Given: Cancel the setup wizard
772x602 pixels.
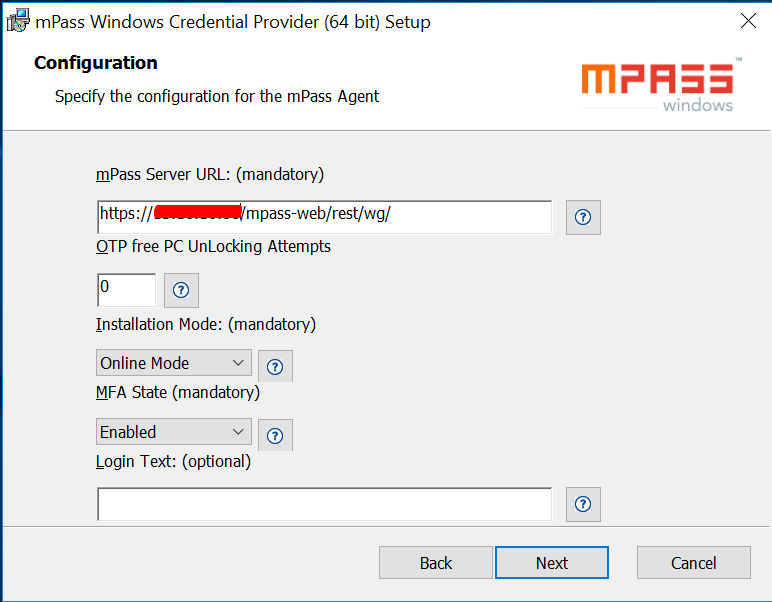Looking at the screenshot, I should click(694, 563).
